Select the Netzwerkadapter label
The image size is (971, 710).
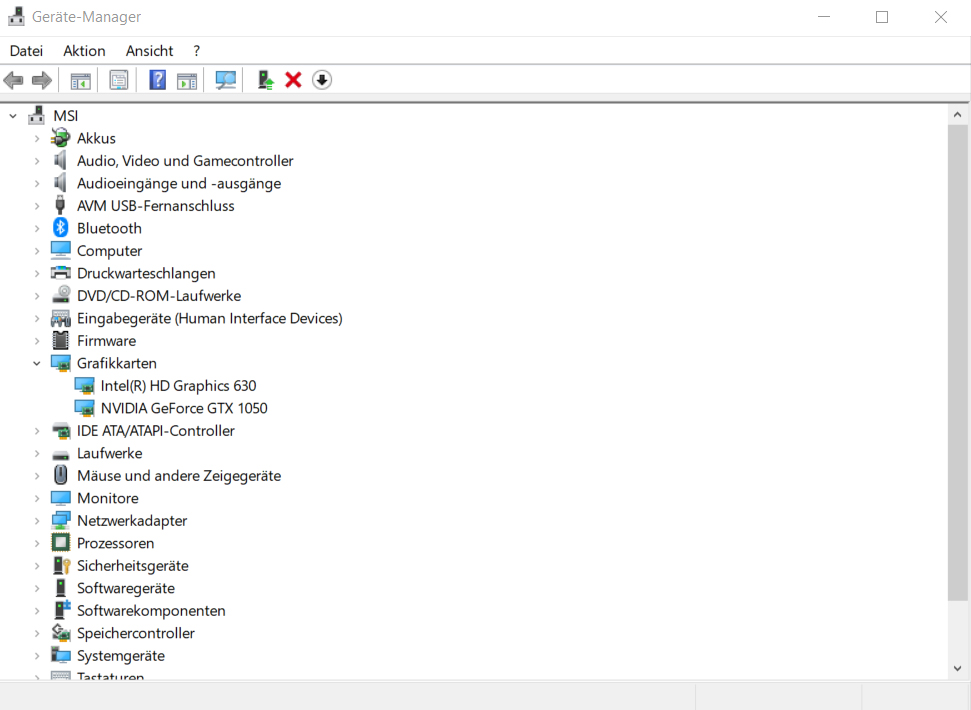[132, 521]
